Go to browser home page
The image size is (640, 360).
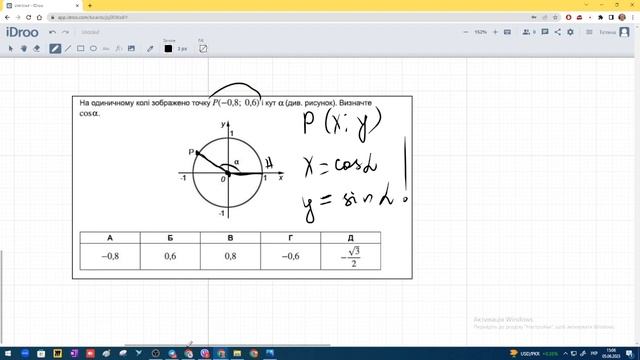click(39, 17)
